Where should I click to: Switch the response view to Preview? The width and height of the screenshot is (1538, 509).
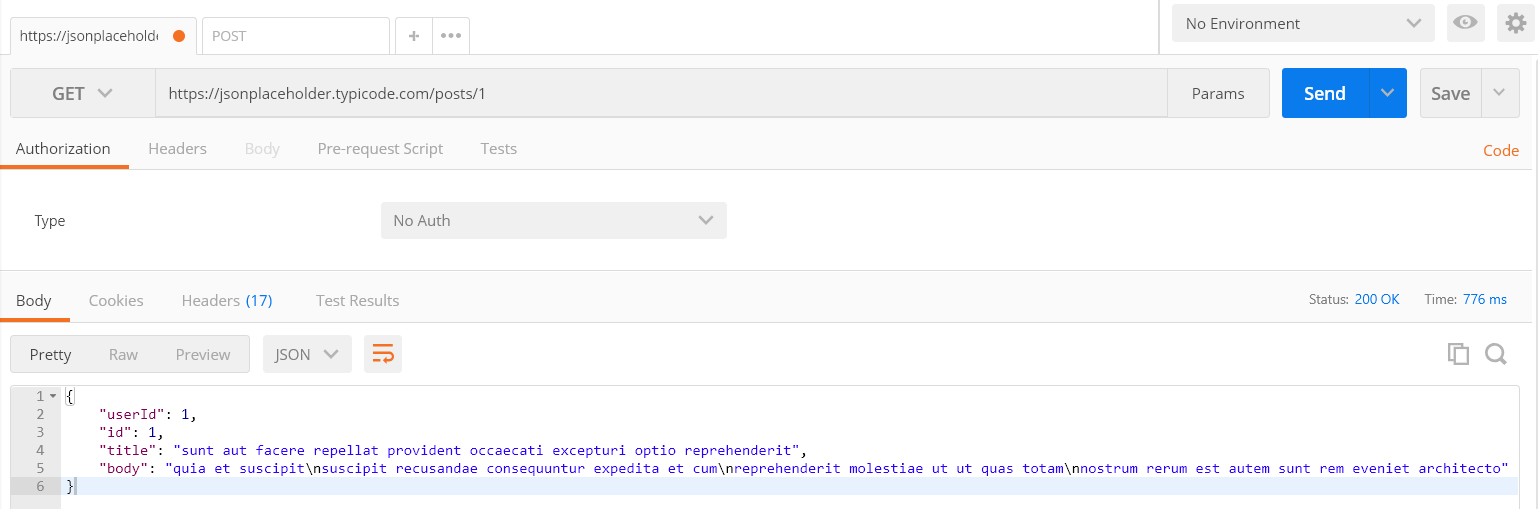pyautogui.click(x=203, y=354)
